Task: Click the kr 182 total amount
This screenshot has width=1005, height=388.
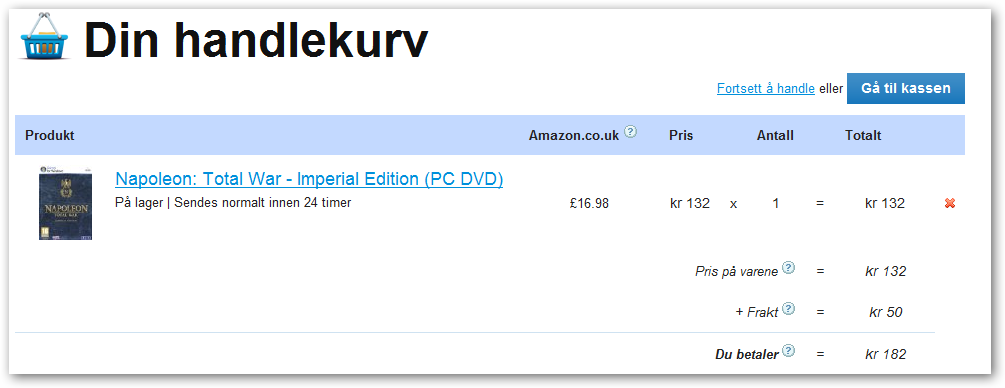Action: pyautogui.click(x=885, y=354)
